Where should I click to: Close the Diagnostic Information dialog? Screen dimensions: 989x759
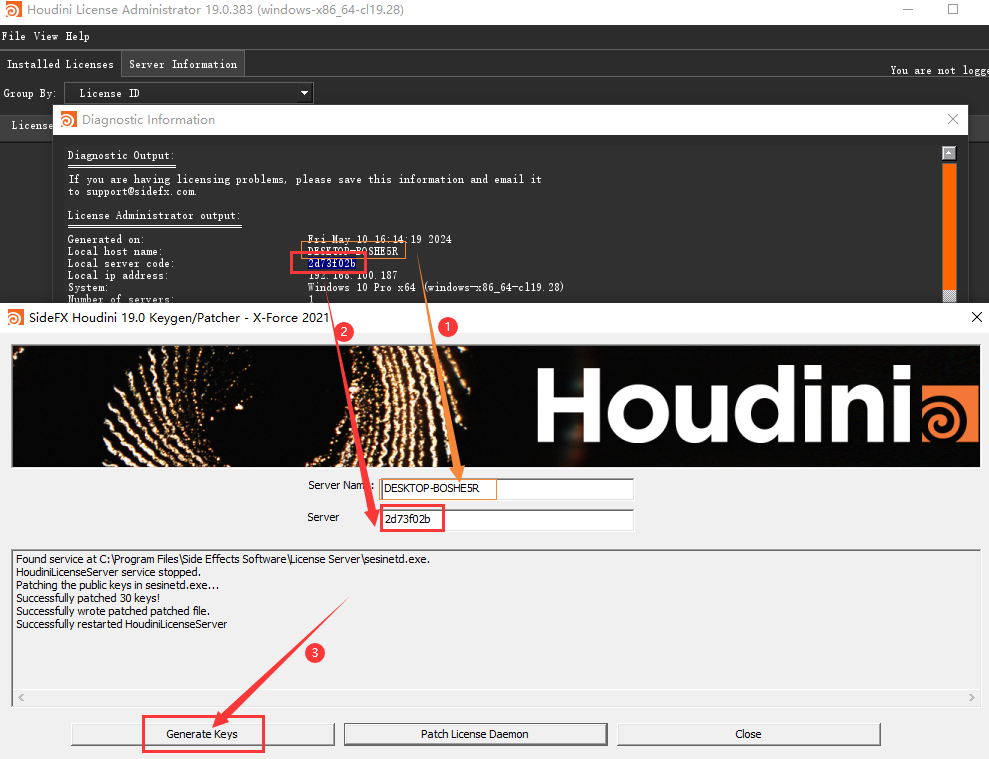coord(953,119)
